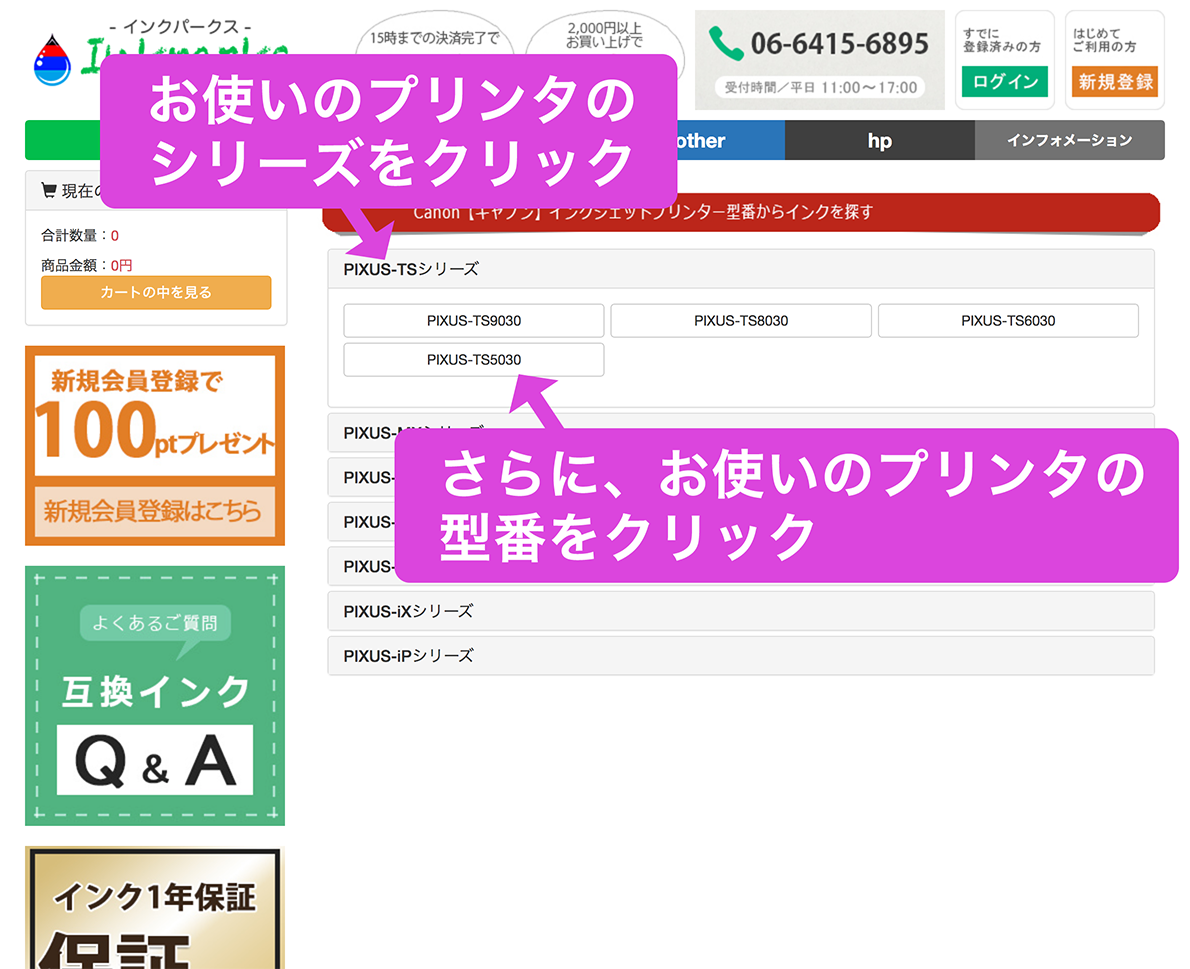Click the 受付時間／平日 11:00〜17:00 text

(x=820, y=87)
